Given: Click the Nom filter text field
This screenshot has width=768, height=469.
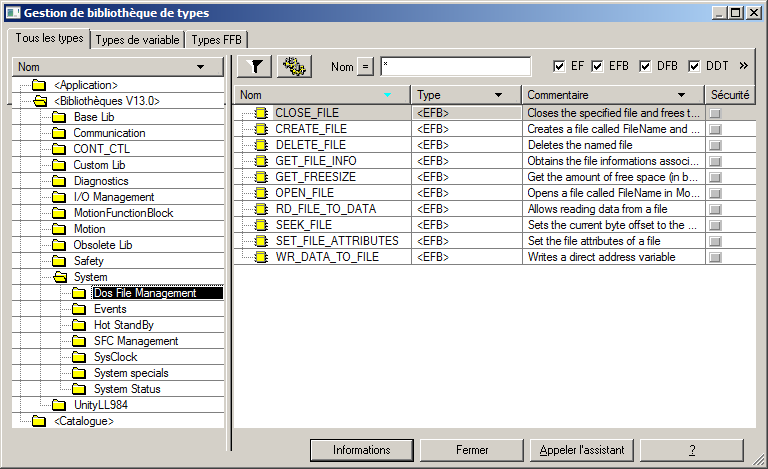Looking at the screenshot, I should point(455,66).
